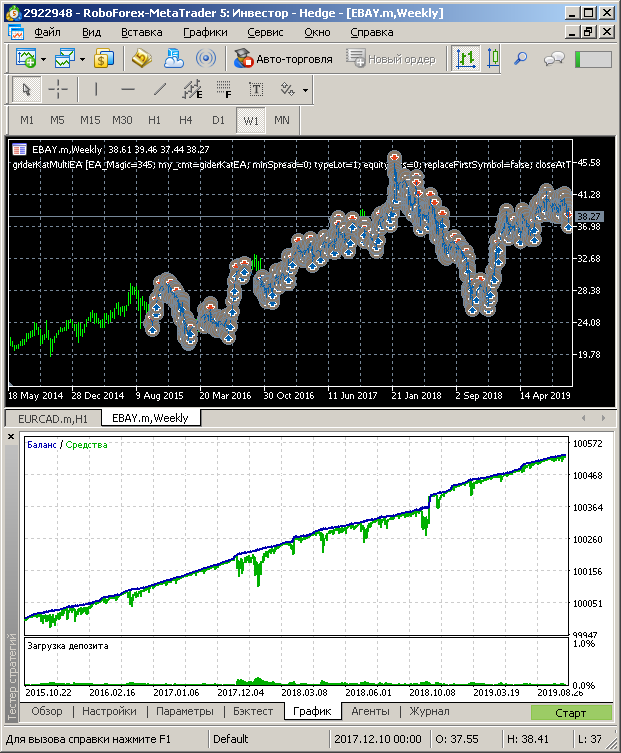The width and height of the screenshot is (621, 753).
Task: Open the Параметры tester tab
Action: 185,711
